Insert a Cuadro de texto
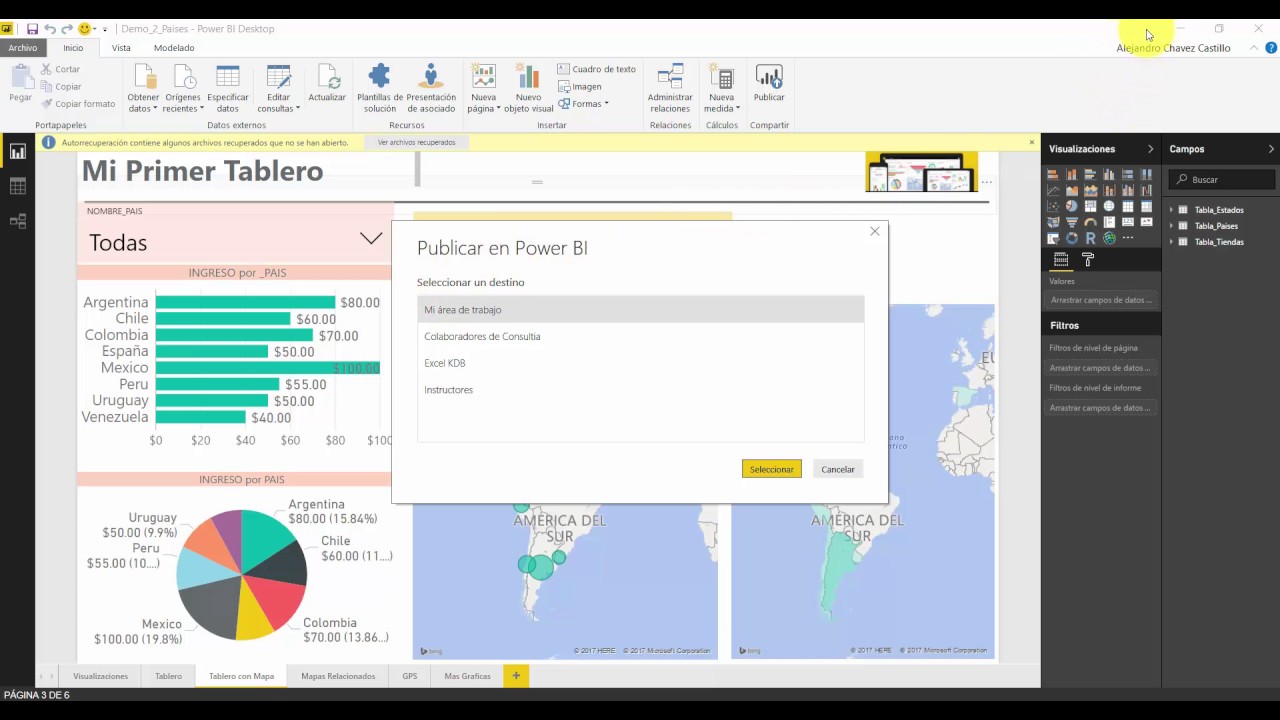 [597, 69]
